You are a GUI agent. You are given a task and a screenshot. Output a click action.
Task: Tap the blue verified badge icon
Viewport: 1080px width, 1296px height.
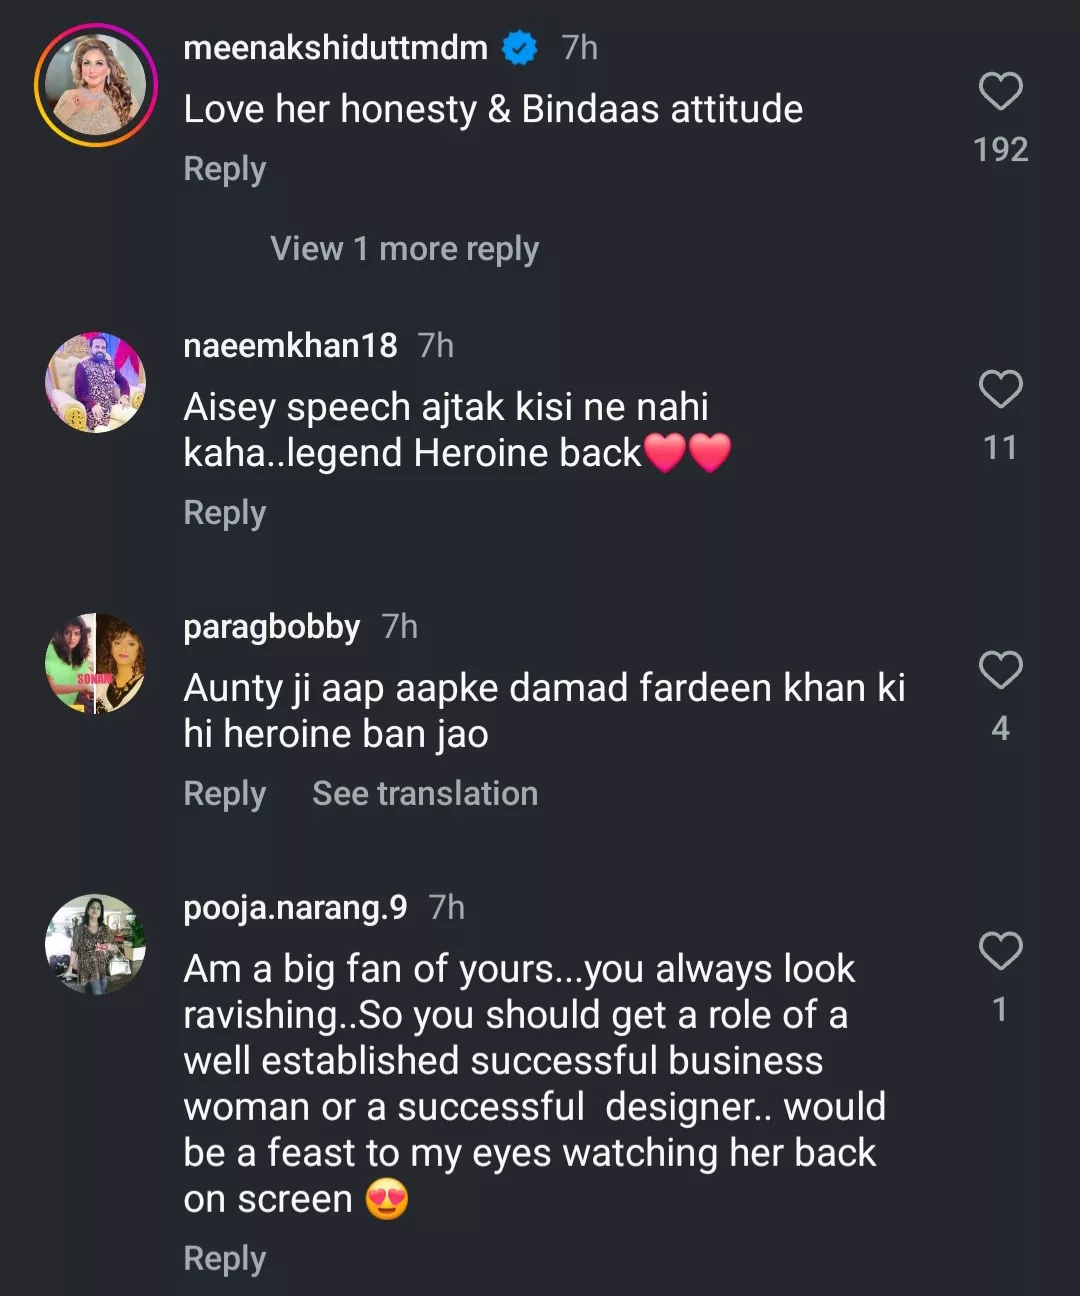click(519, 48)
